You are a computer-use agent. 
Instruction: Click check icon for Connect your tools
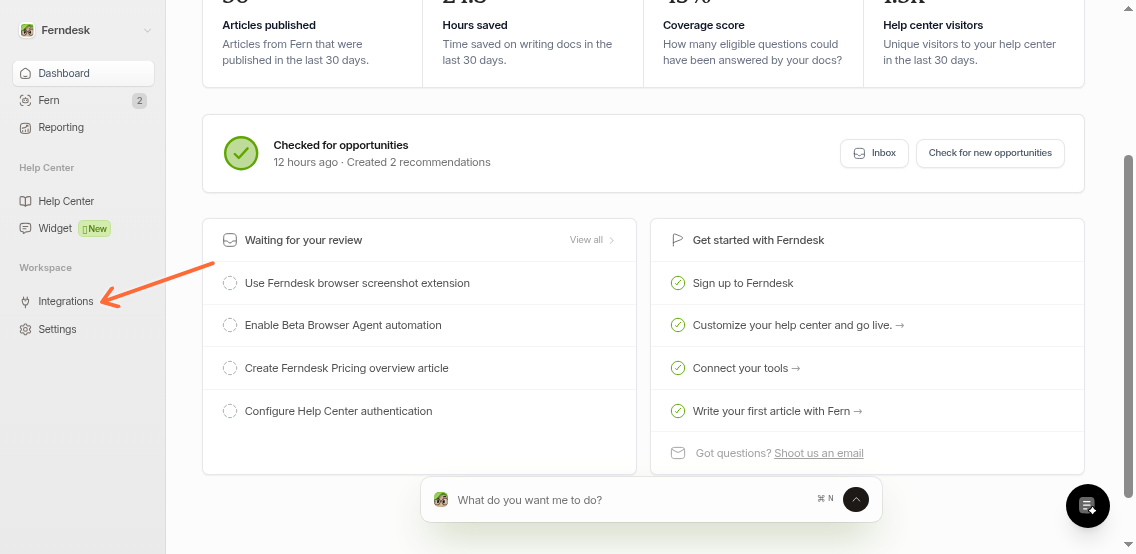point(678,368)
